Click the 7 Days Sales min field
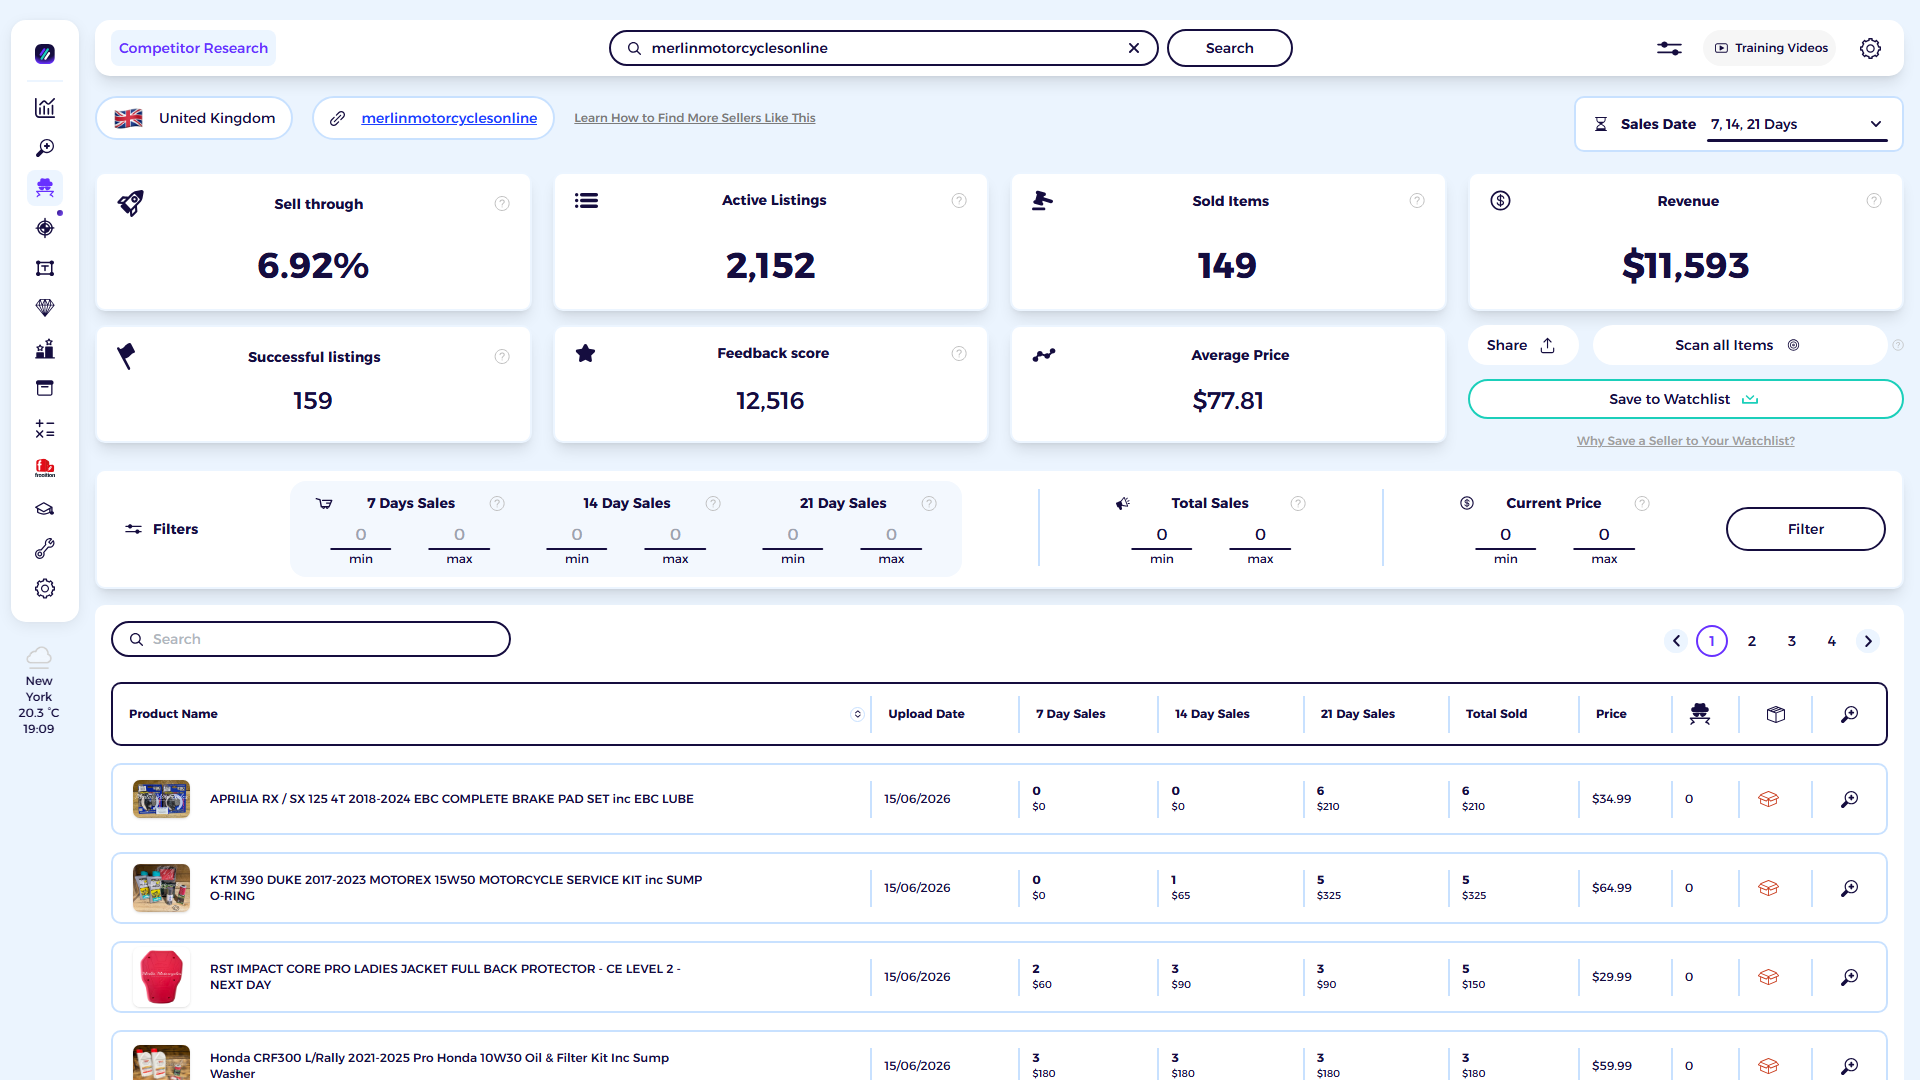The image size is (1920, 1080). [361, 535]
